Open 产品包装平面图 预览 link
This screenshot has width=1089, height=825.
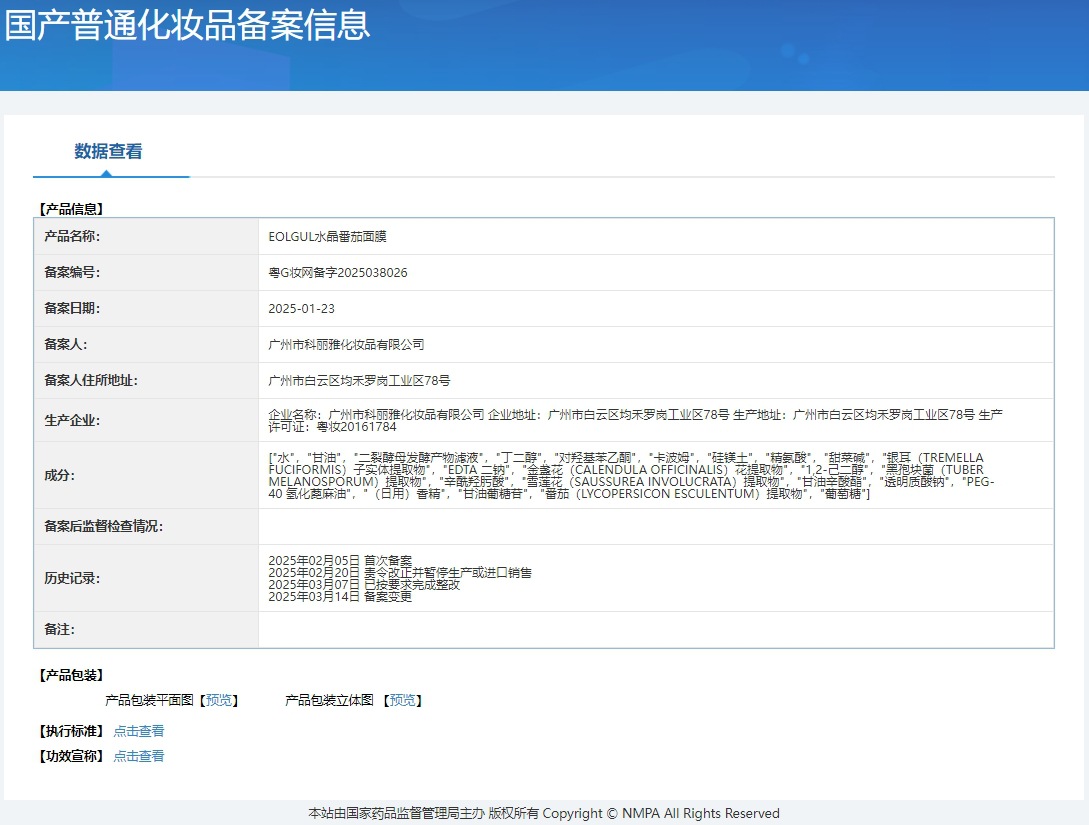coord(219,700)
